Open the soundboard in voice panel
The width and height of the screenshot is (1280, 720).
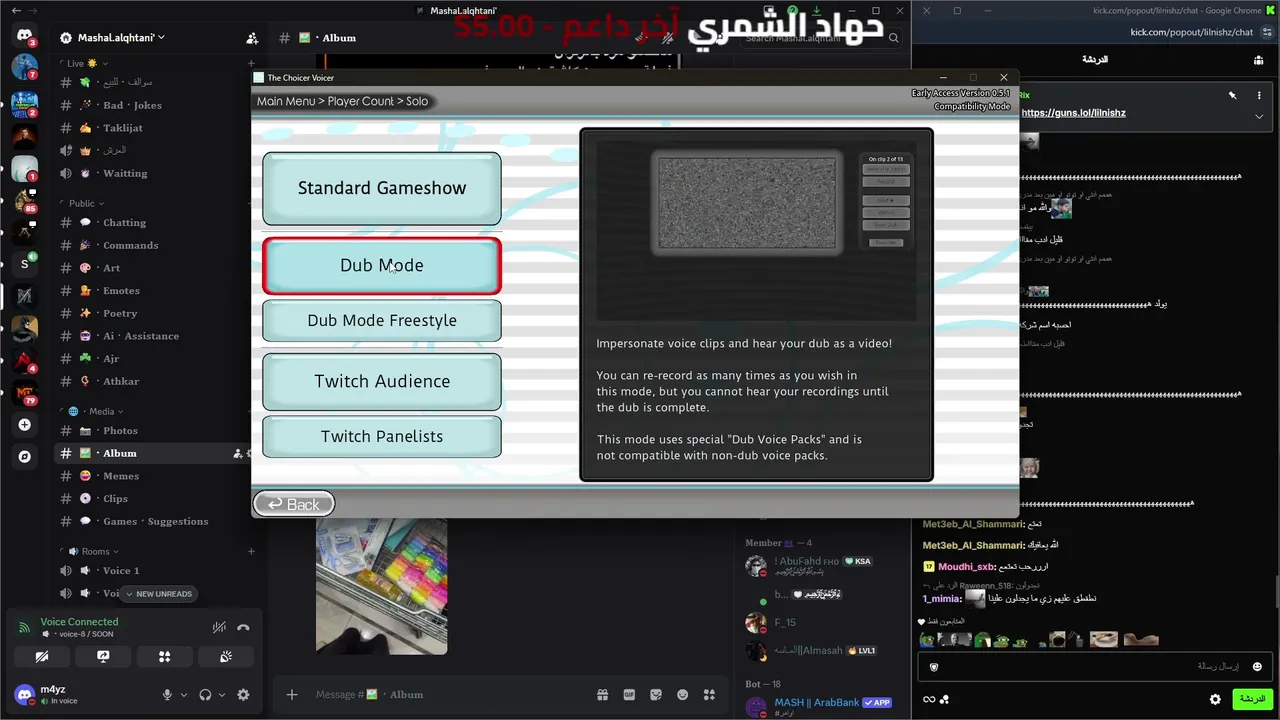226,657
